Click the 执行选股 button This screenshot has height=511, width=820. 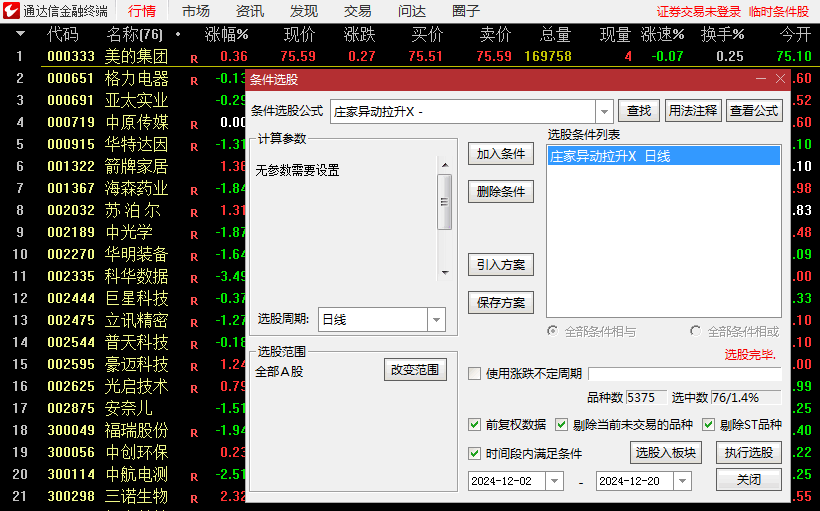click(749, 452)
